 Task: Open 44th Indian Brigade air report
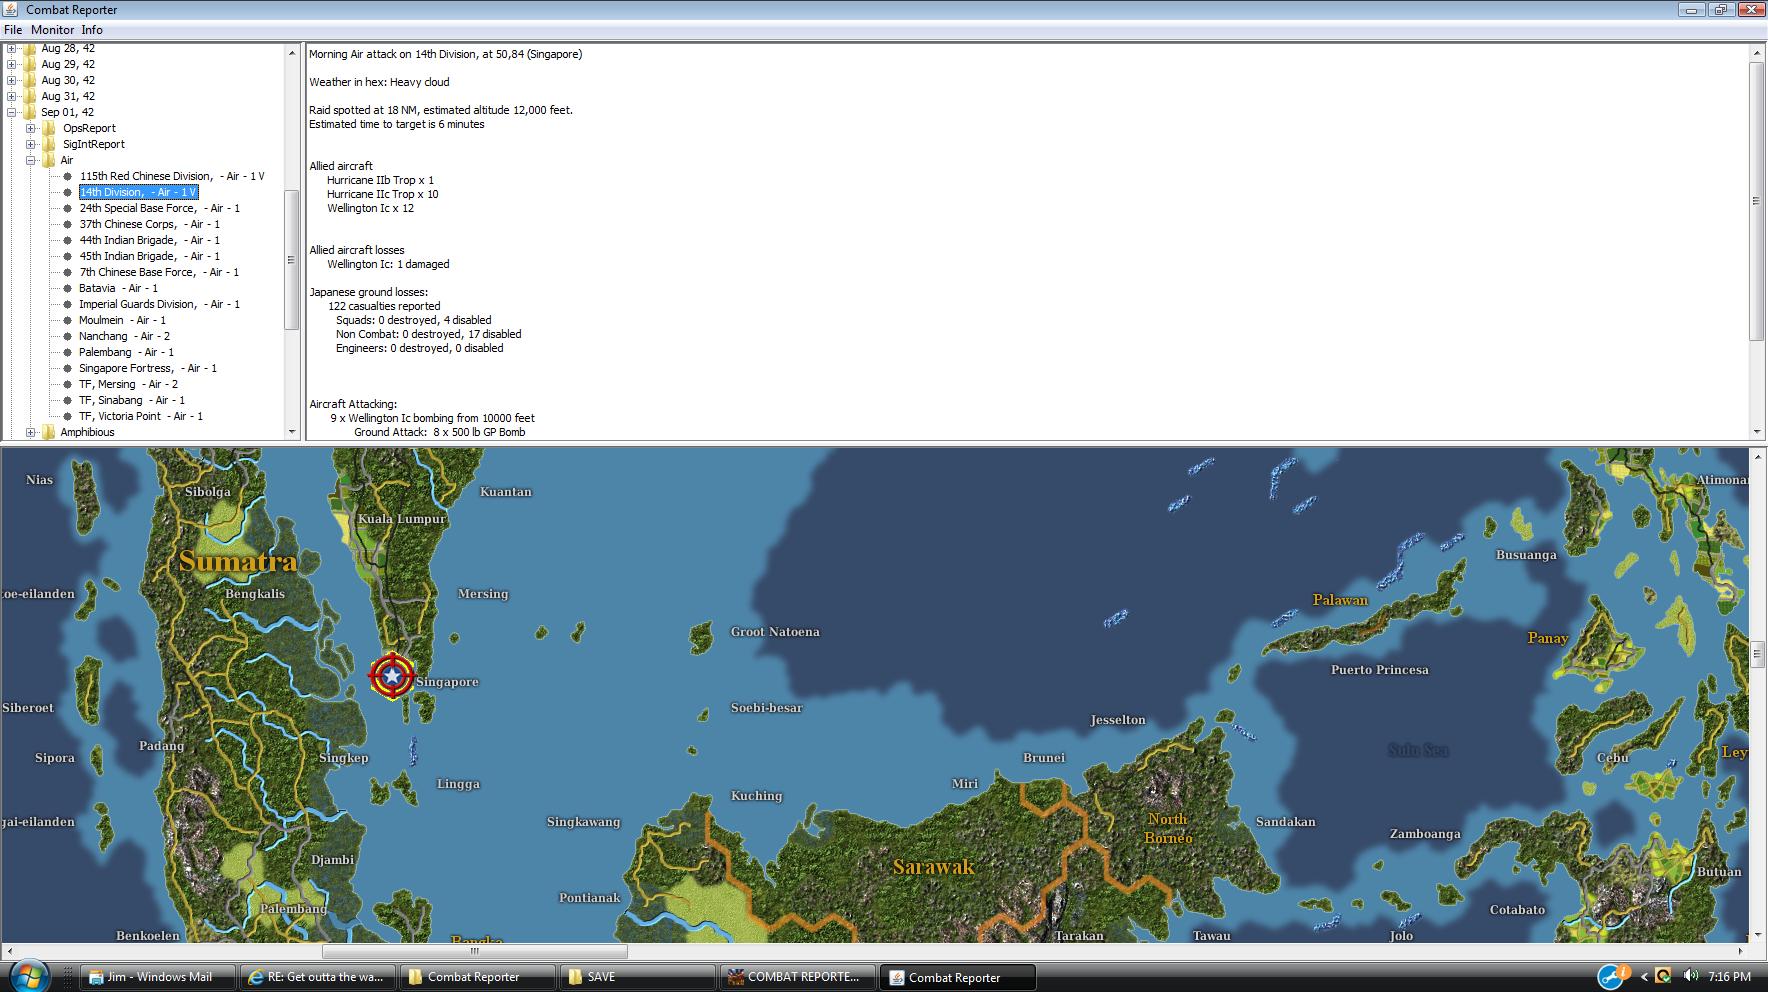tap(150, 240)
